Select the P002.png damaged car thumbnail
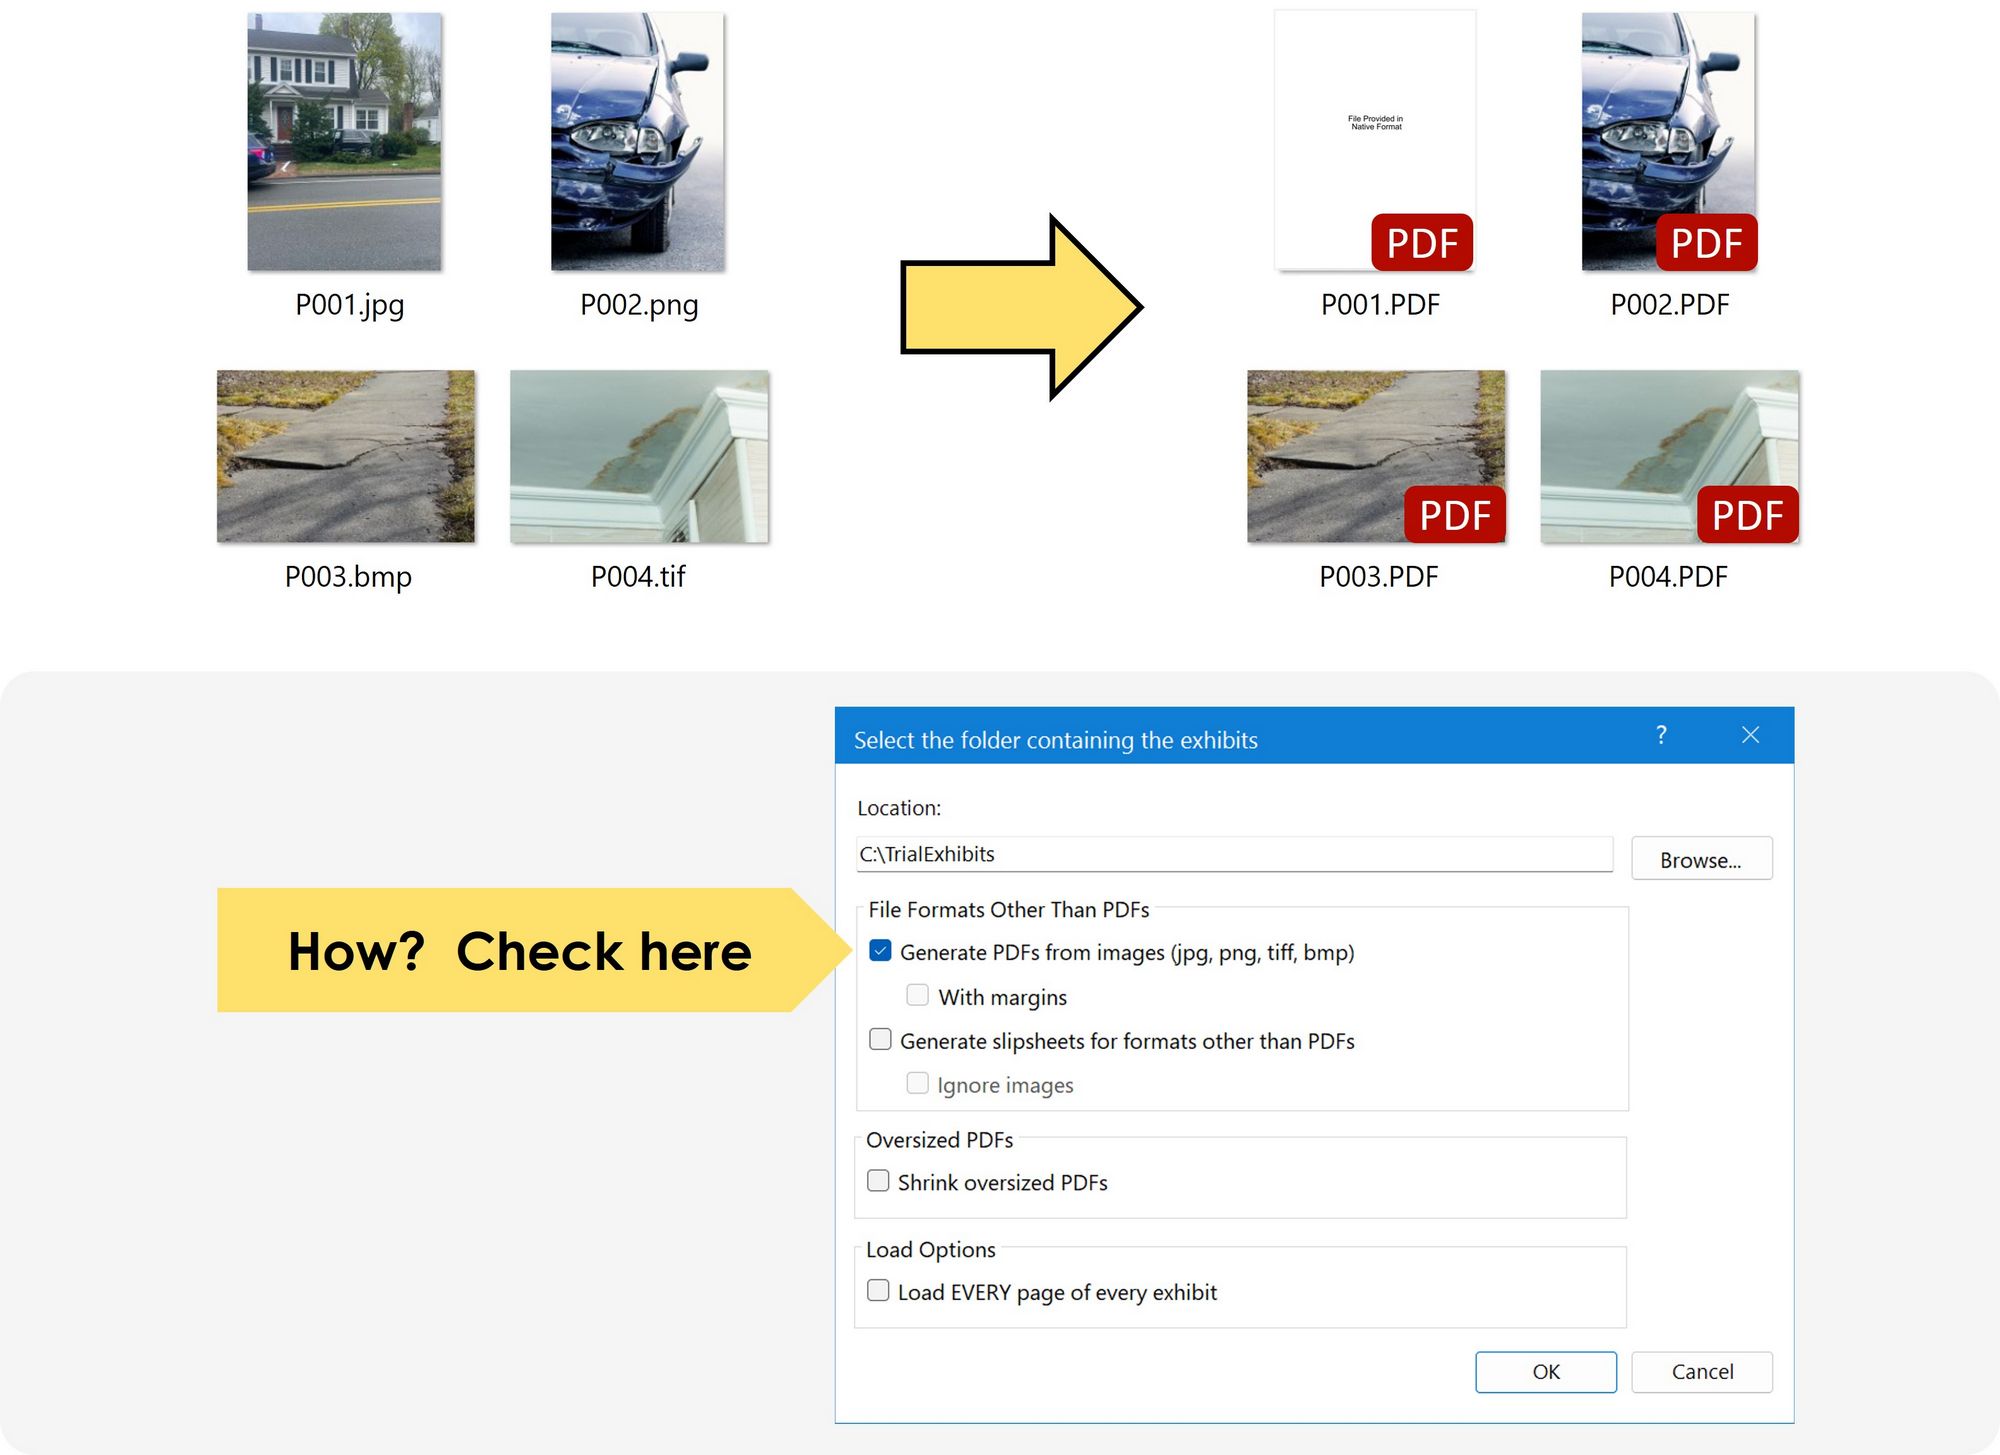Viewport: 2000px width, 1455px height. pyautogui.click(x=637, y=140)
